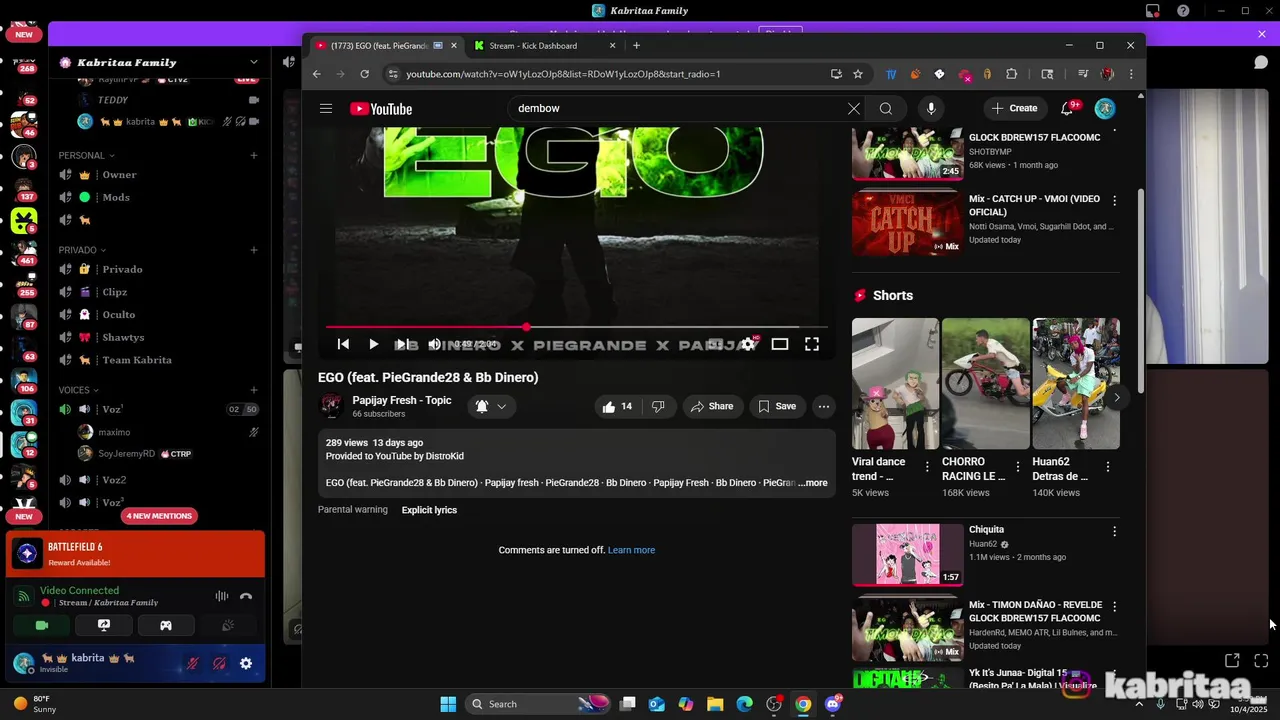Collapse the VOICES category in Discord
This screenshot has height=720, width=1280.
pos(79,390)
